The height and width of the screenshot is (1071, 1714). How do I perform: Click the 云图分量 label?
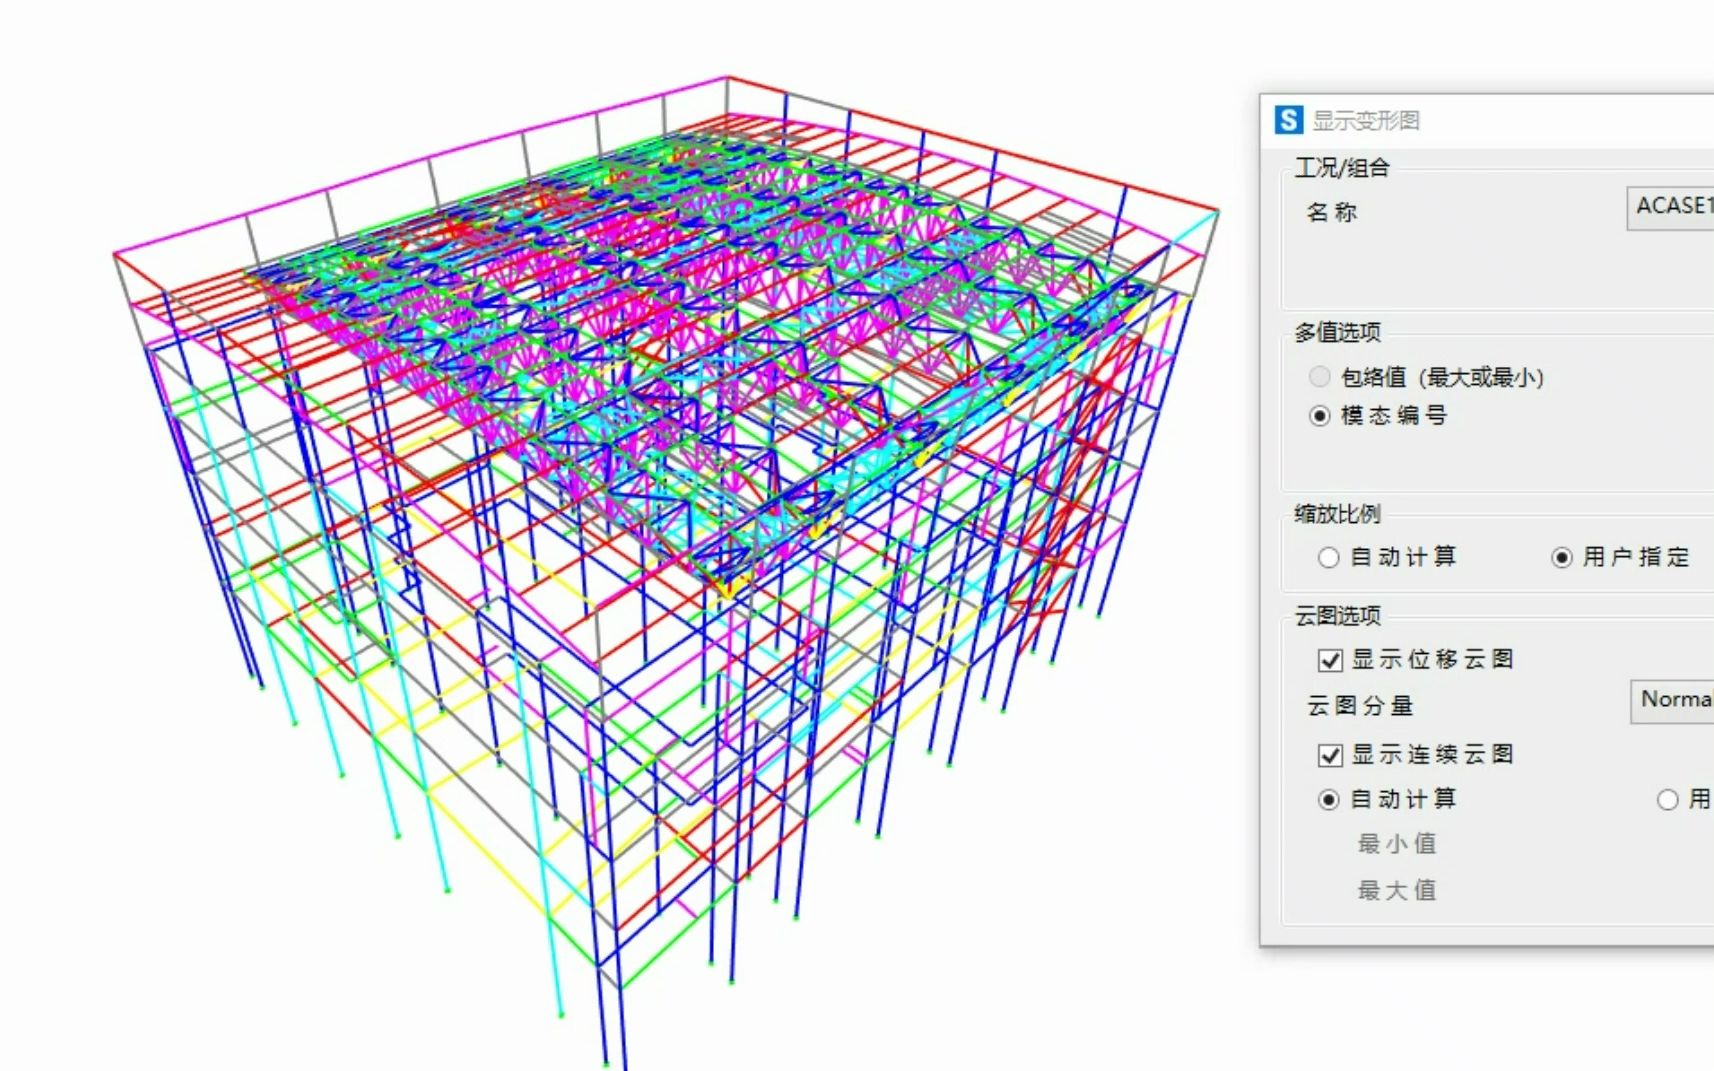point(1360,706)
